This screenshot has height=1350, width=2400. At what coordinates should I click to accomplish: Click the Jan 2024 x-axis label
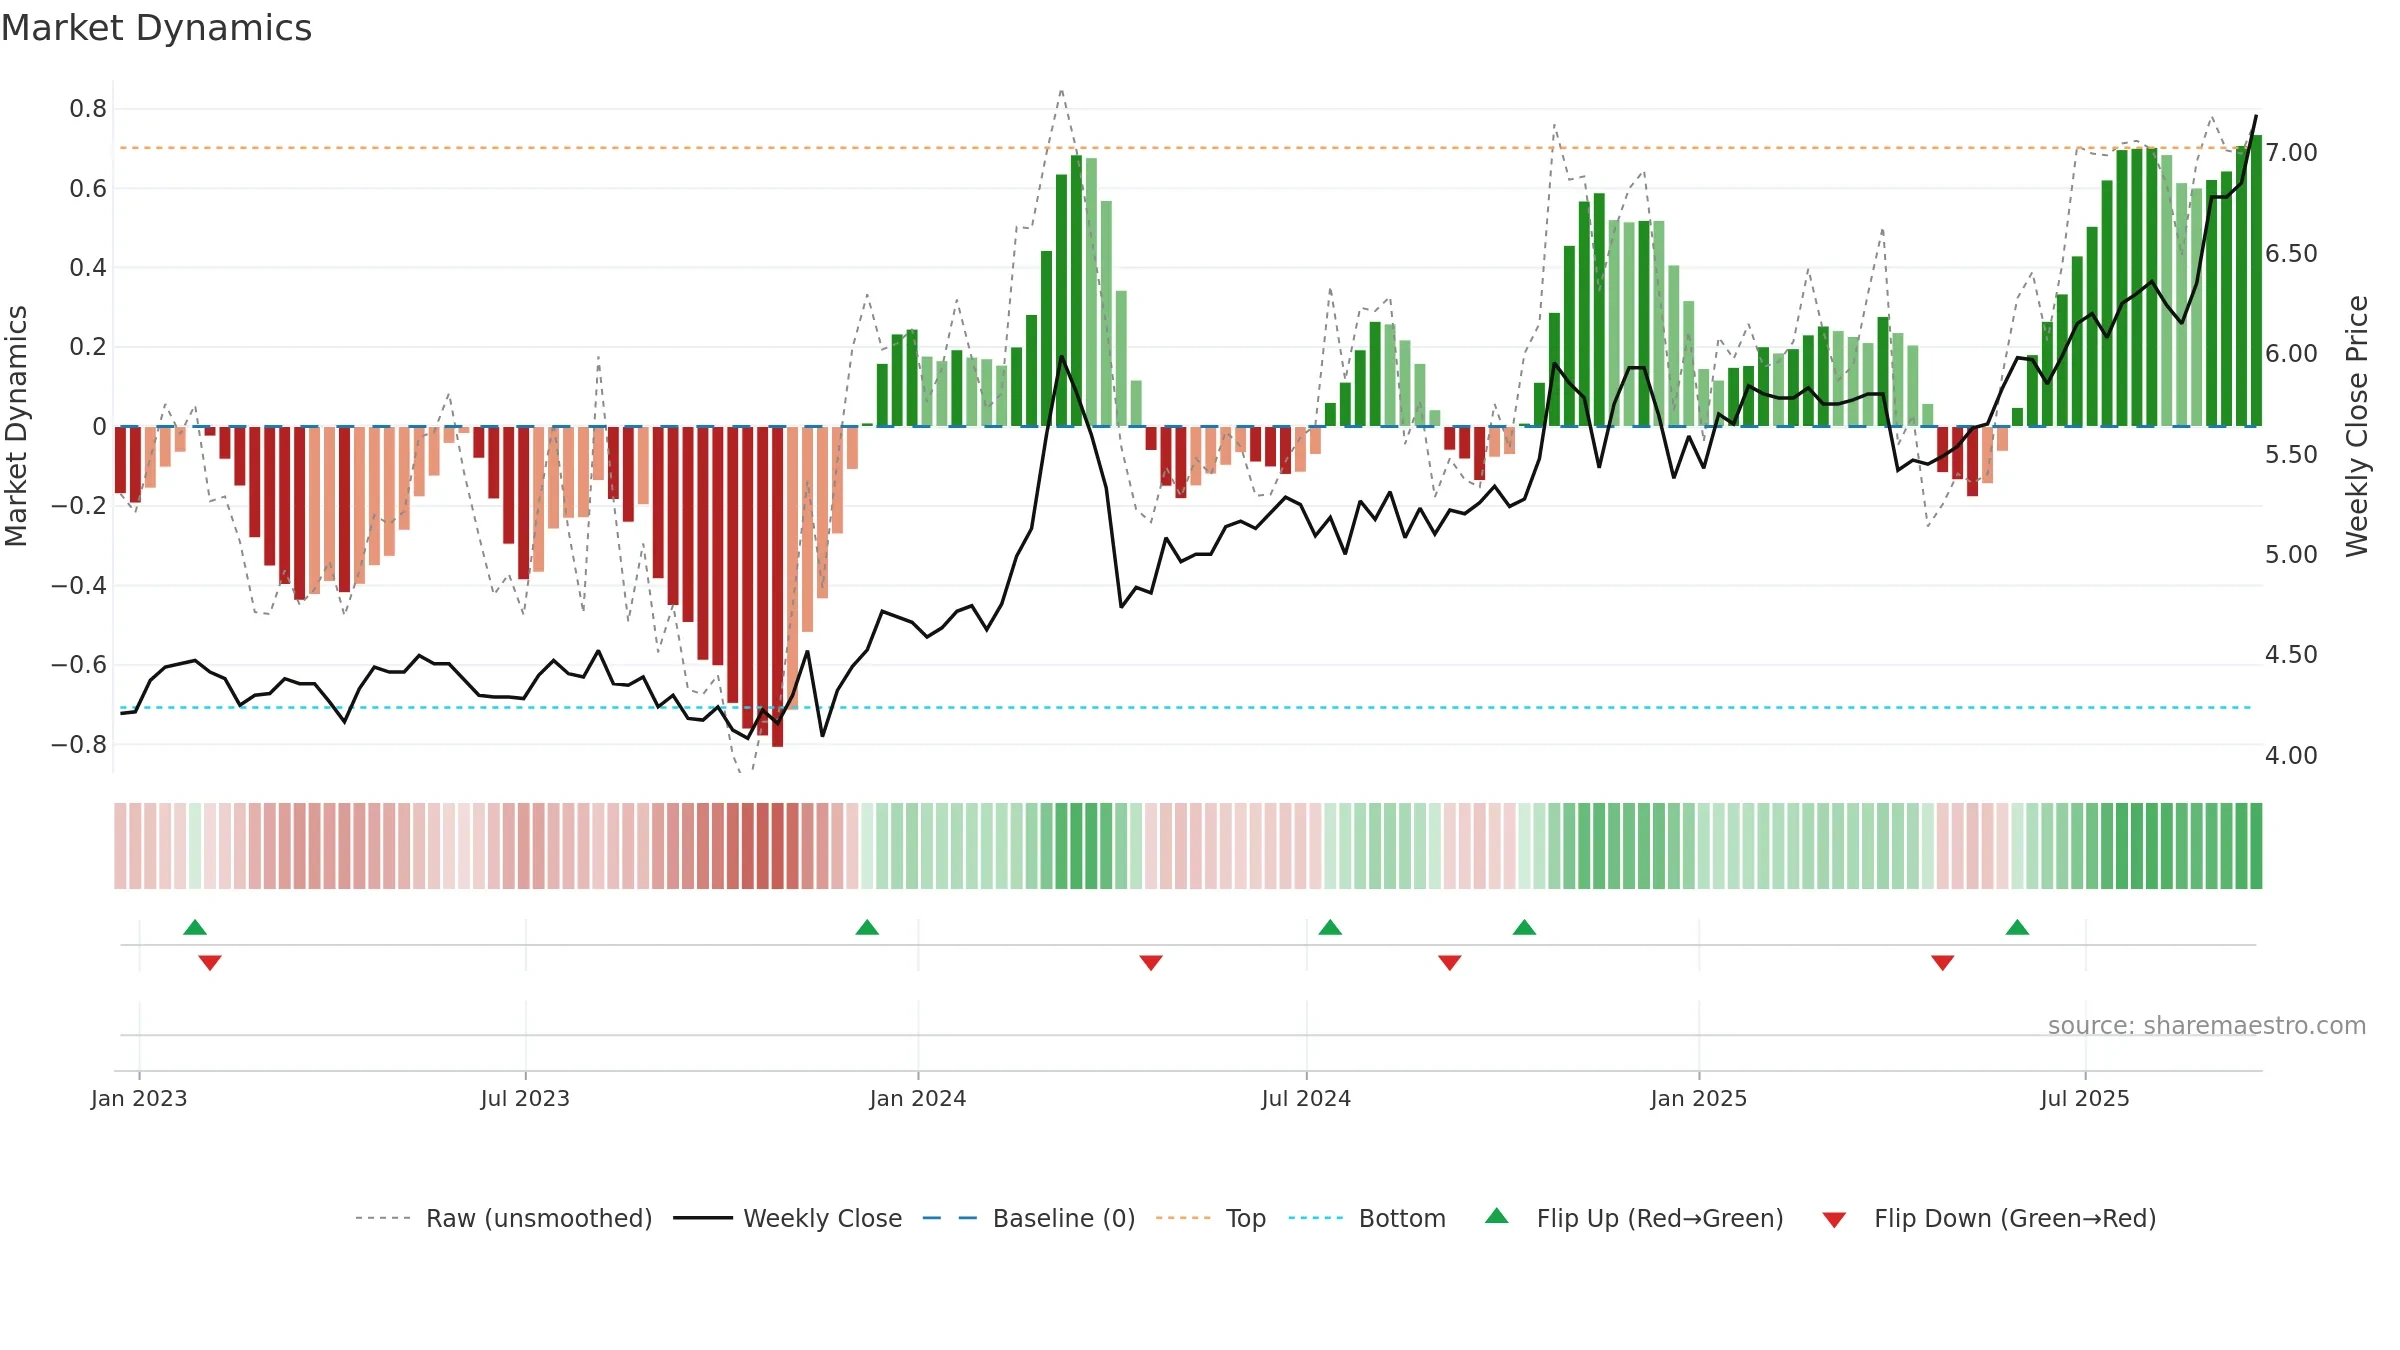click(x=918, y=1098)
